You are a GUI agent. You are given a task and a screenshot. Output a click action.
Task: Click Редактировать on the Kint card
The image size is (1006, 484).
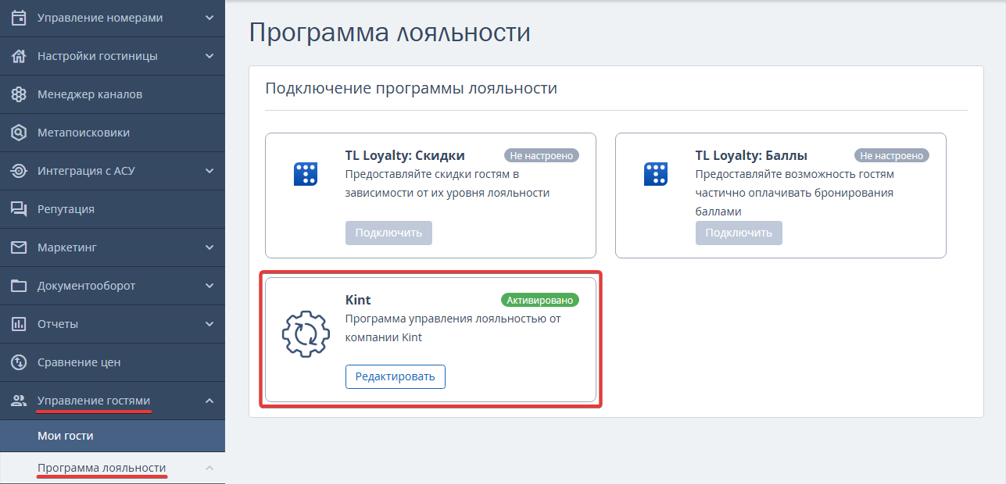395,377
